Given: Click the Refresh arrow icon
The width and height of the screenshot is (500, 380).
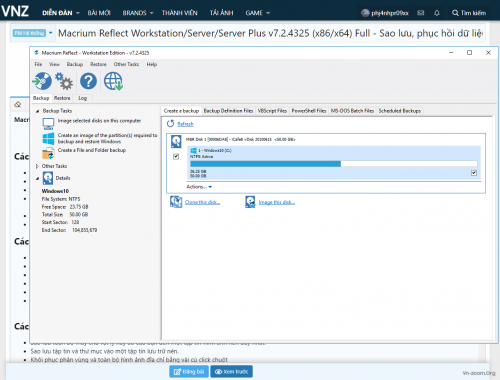Looking at the screenshot, I should tap(170, 124).
